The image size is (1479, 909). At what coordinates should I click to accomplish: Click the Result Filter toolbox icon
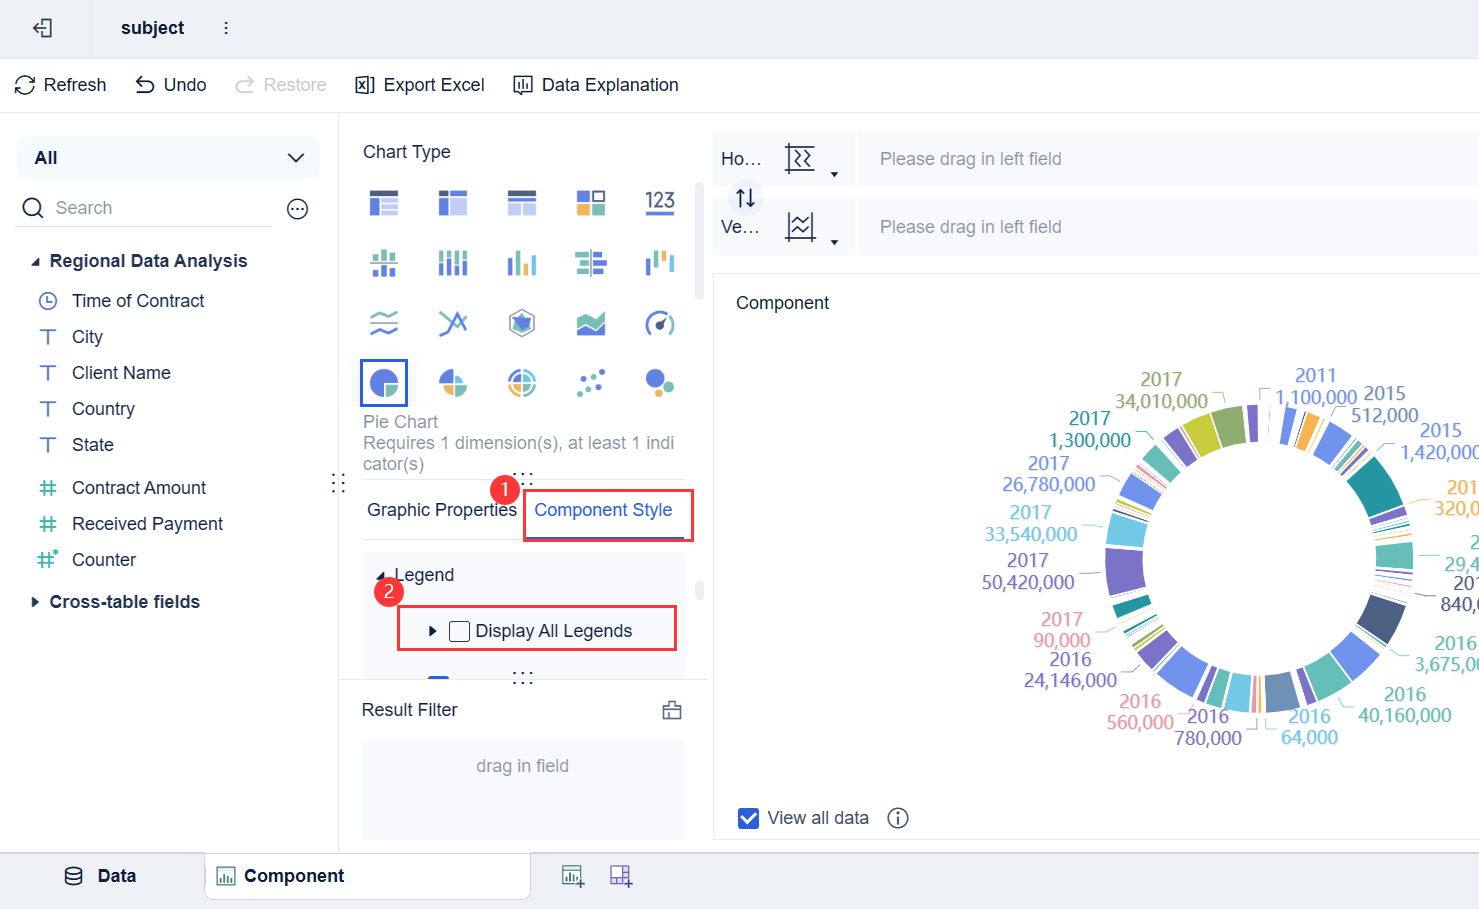[x=672, y=710]
